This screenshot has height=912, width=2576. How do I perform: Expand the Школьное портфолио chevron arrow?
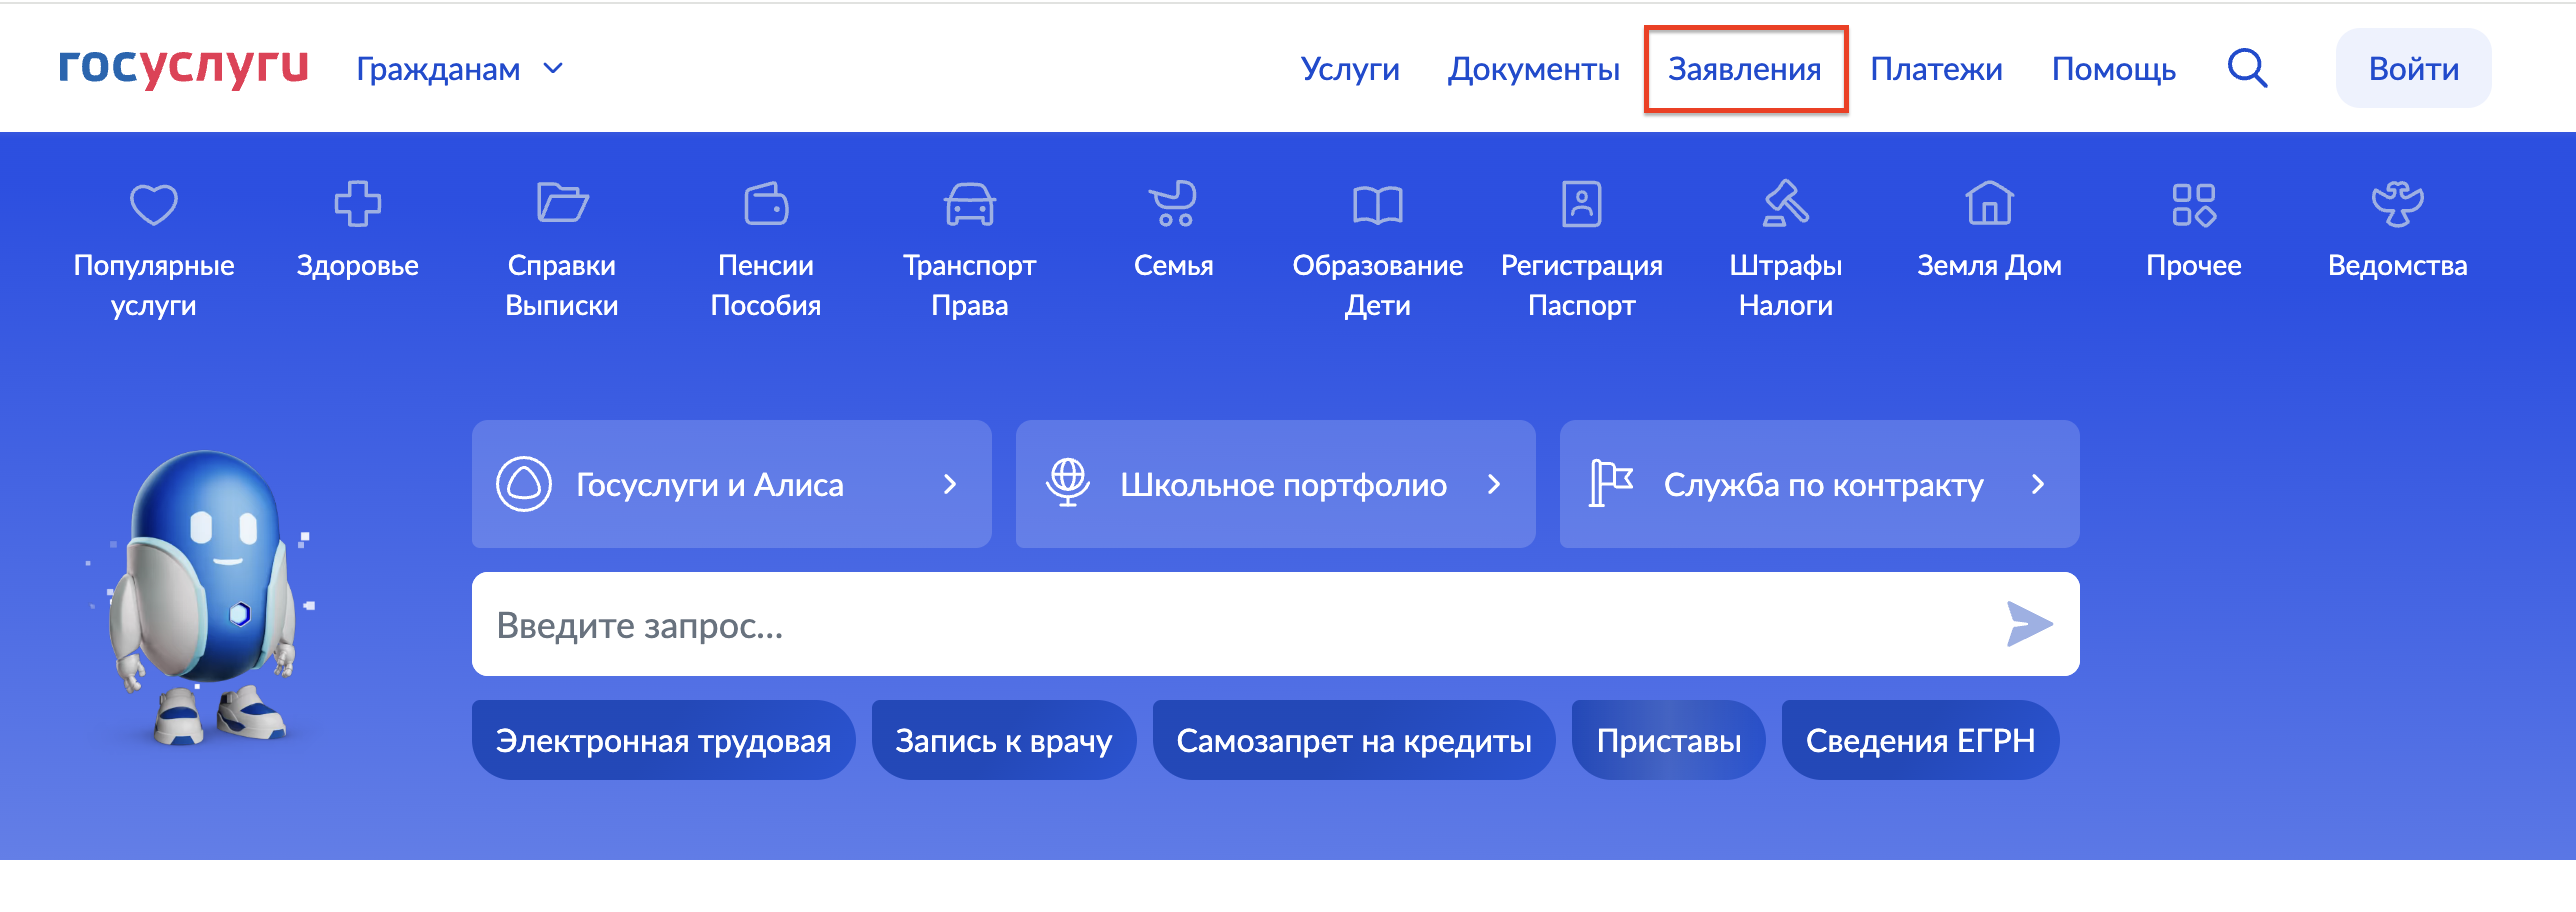[1494, 484]
